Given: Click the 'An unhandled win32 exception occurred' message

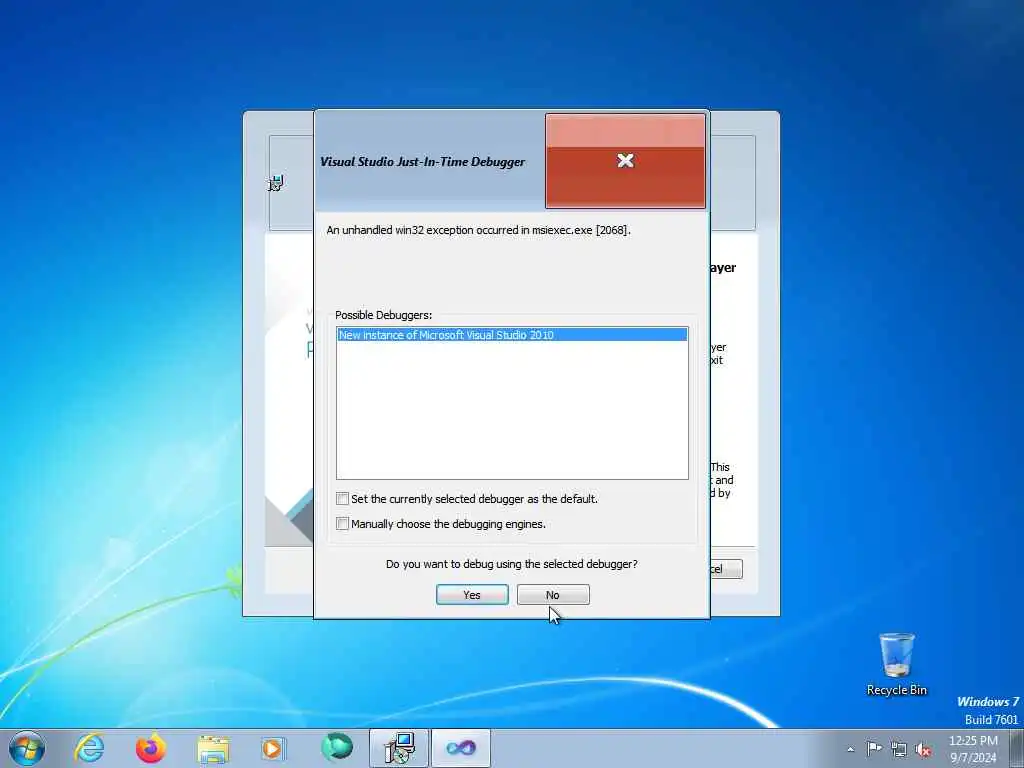Looking at the screenshot, I should pyautogui.click(x=479, y=230).
